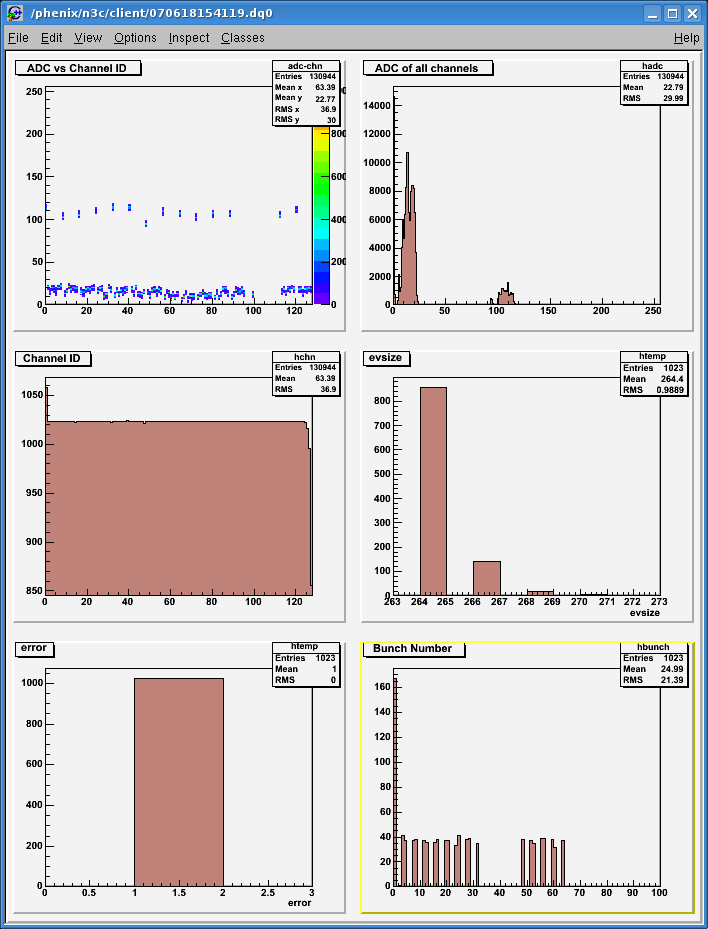The width and height of the screenshot is (708, 929).
Task: Click the ROOT window icon in title bar
Action: coord(15,13)
